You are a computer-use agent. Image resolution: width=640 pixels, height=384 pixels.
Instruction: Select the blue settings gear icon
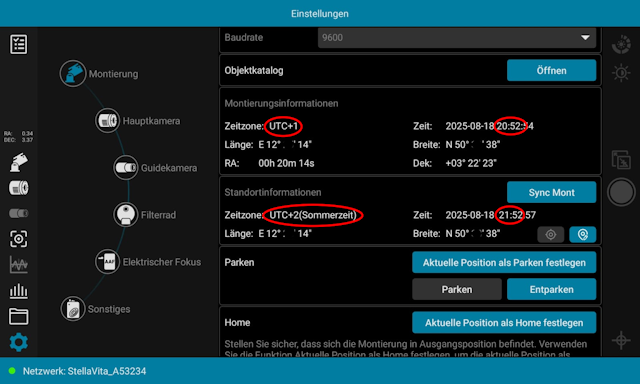(19, 342)
